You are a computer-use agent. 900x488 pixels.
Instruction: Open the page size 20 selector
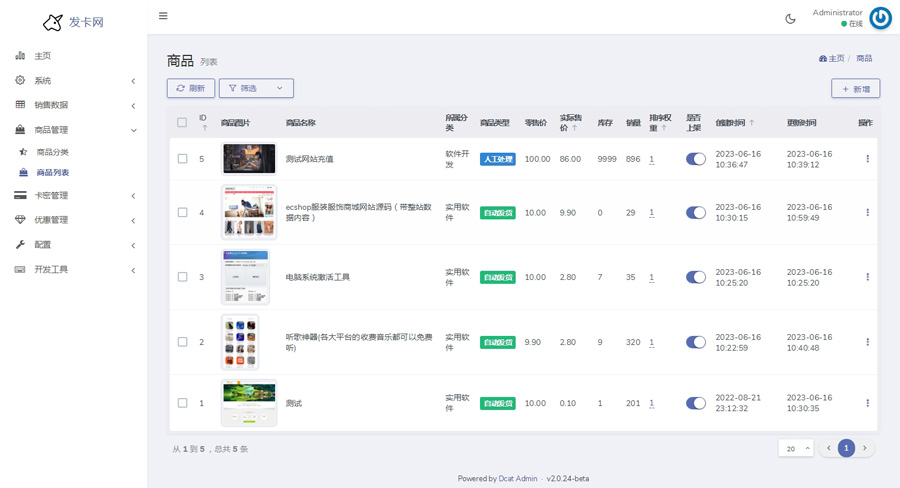[x=796, y=448]
